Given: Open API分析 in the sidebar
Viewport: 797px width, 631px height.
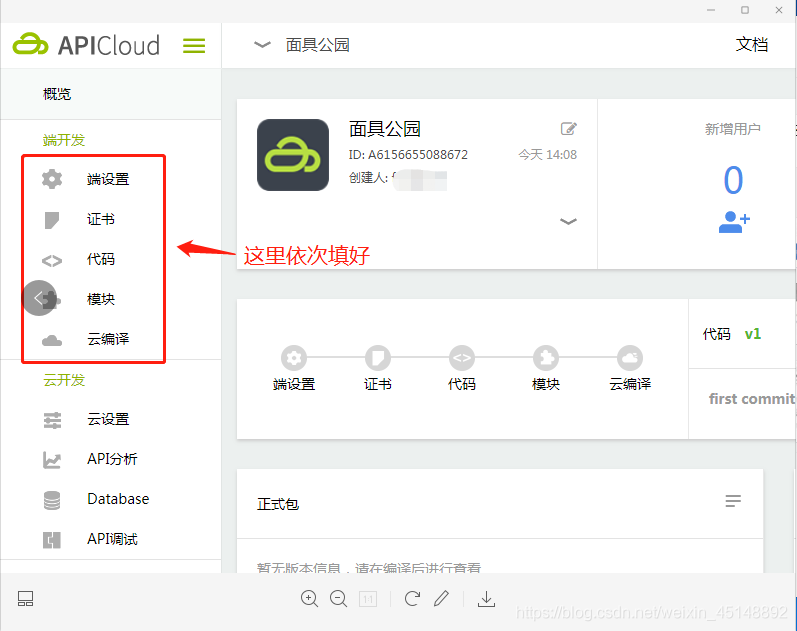Looking at the screenshot, I should (x=112, y=459).
